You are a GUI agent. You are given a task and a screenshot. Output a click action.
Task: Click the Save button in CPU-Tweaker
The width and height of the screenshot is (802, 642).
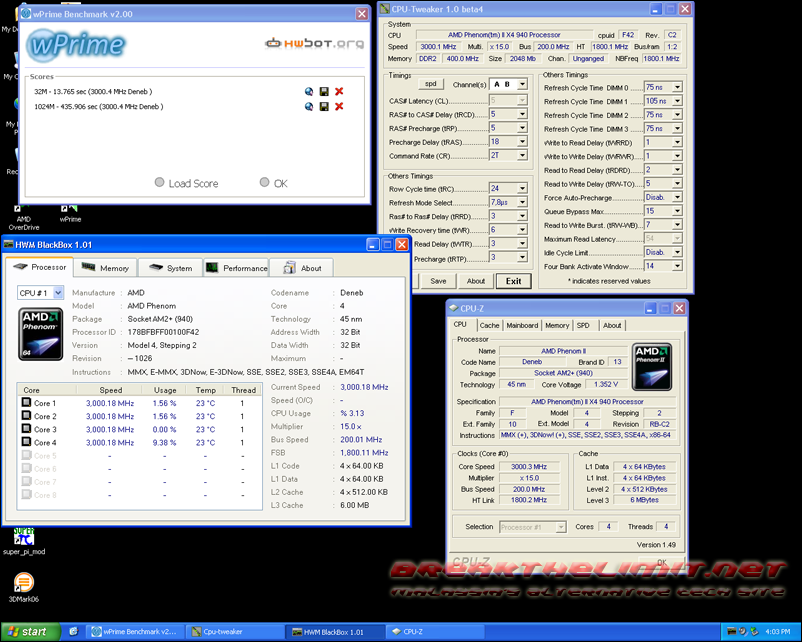tap(438, 281)
